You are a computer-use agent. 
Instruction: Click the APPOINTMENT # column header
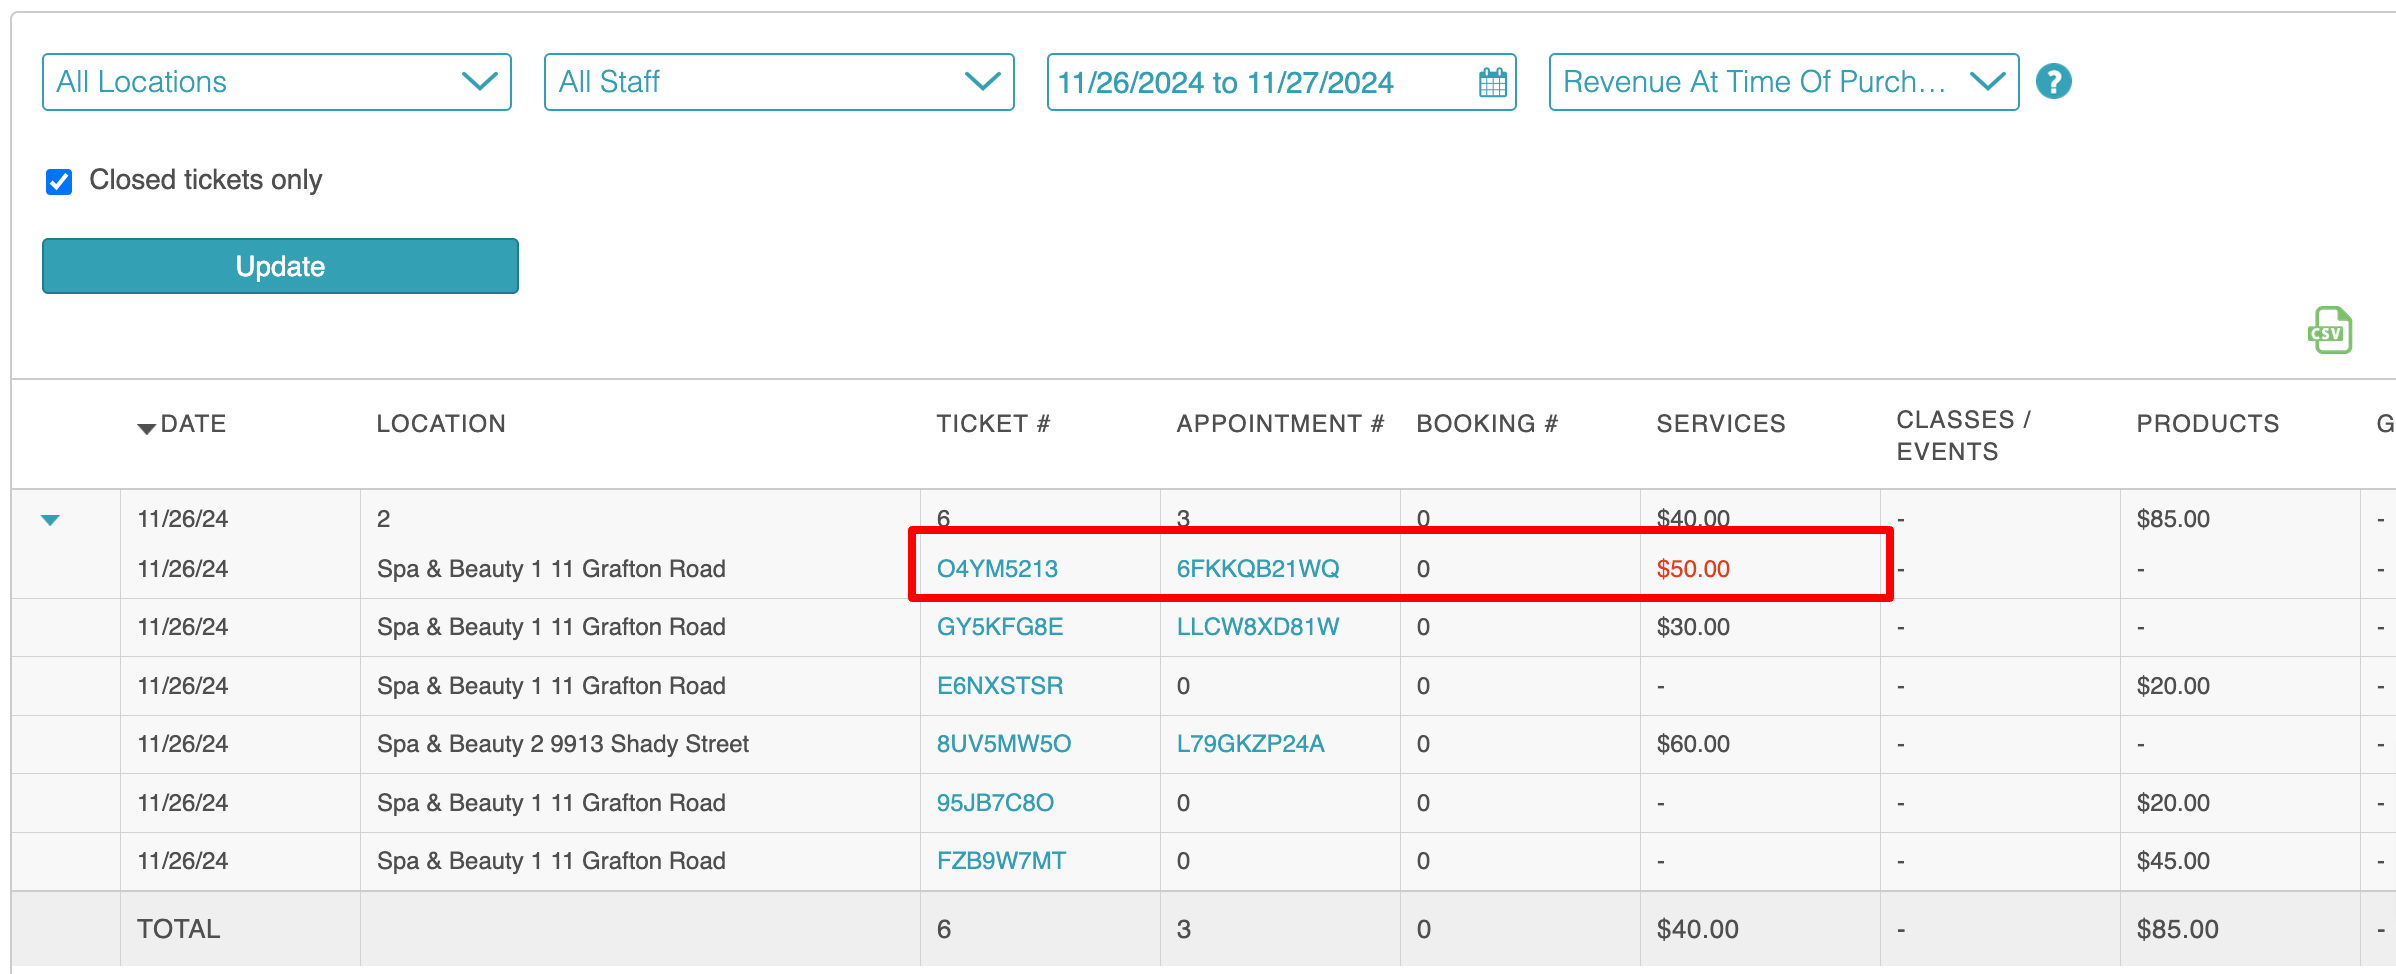coord(1280,424)
